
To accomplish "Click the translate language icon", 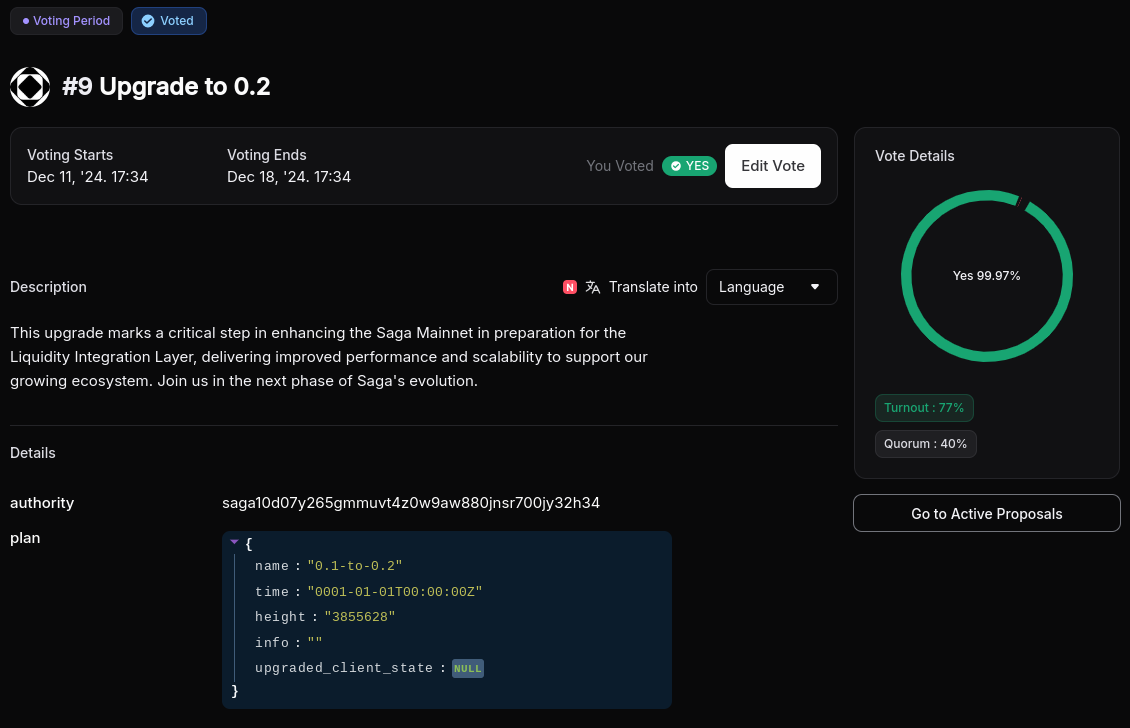I will (x=592, y=287).
